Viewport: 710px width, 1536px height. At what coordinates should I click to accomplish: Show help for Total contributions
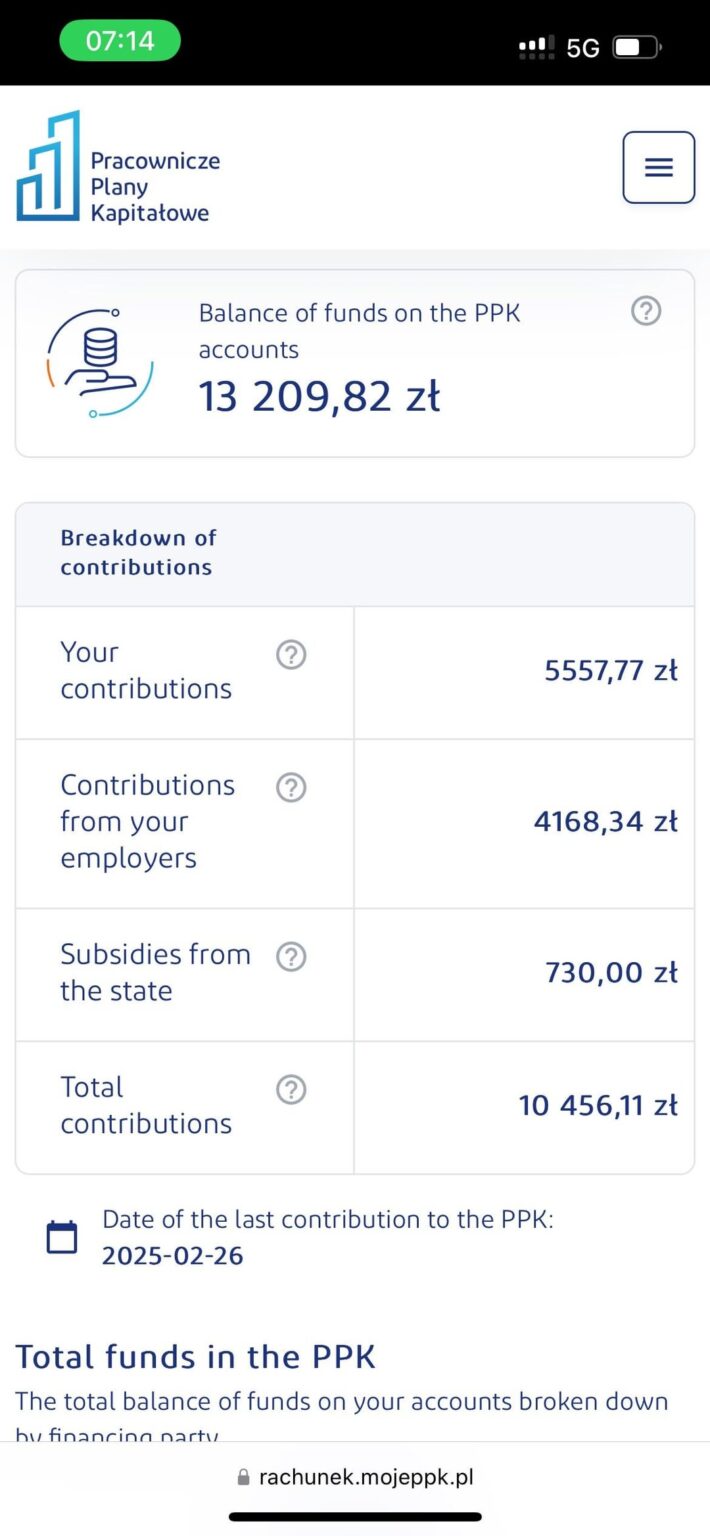pyautogui.click(x=291, y=1090)
